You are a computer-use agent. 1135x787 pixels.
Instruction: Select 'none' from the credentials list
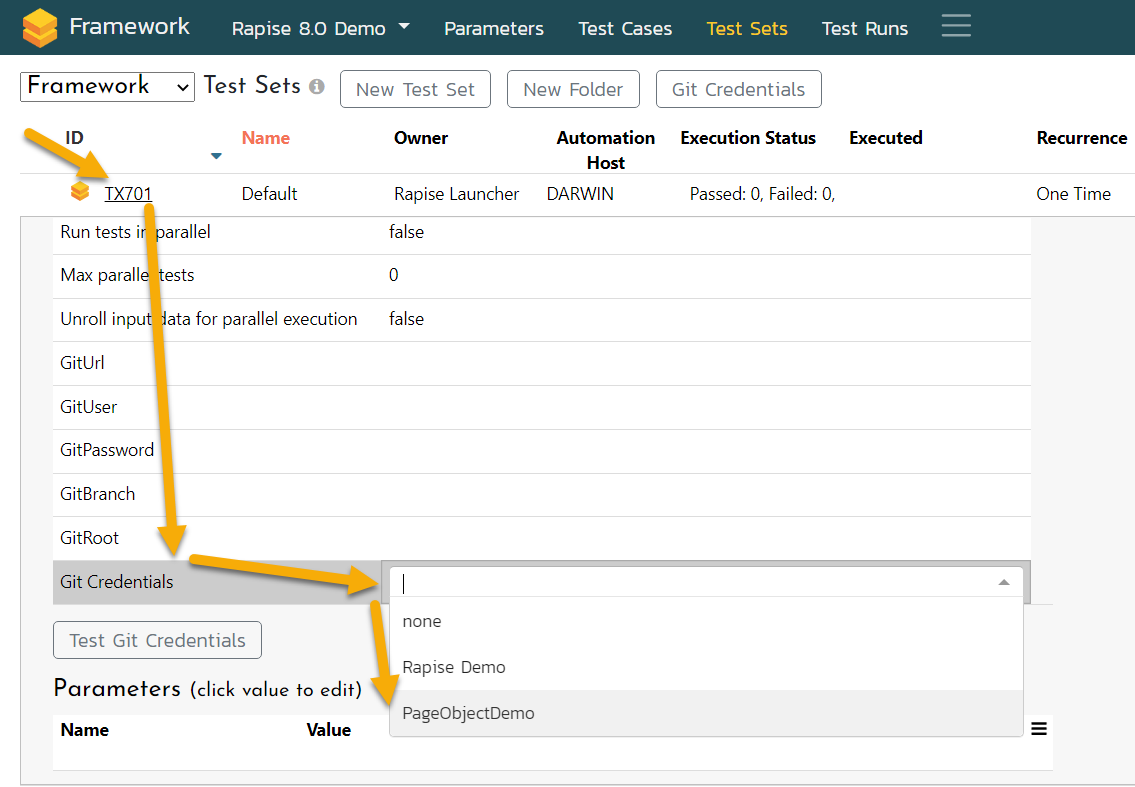(x=422, y=621)
